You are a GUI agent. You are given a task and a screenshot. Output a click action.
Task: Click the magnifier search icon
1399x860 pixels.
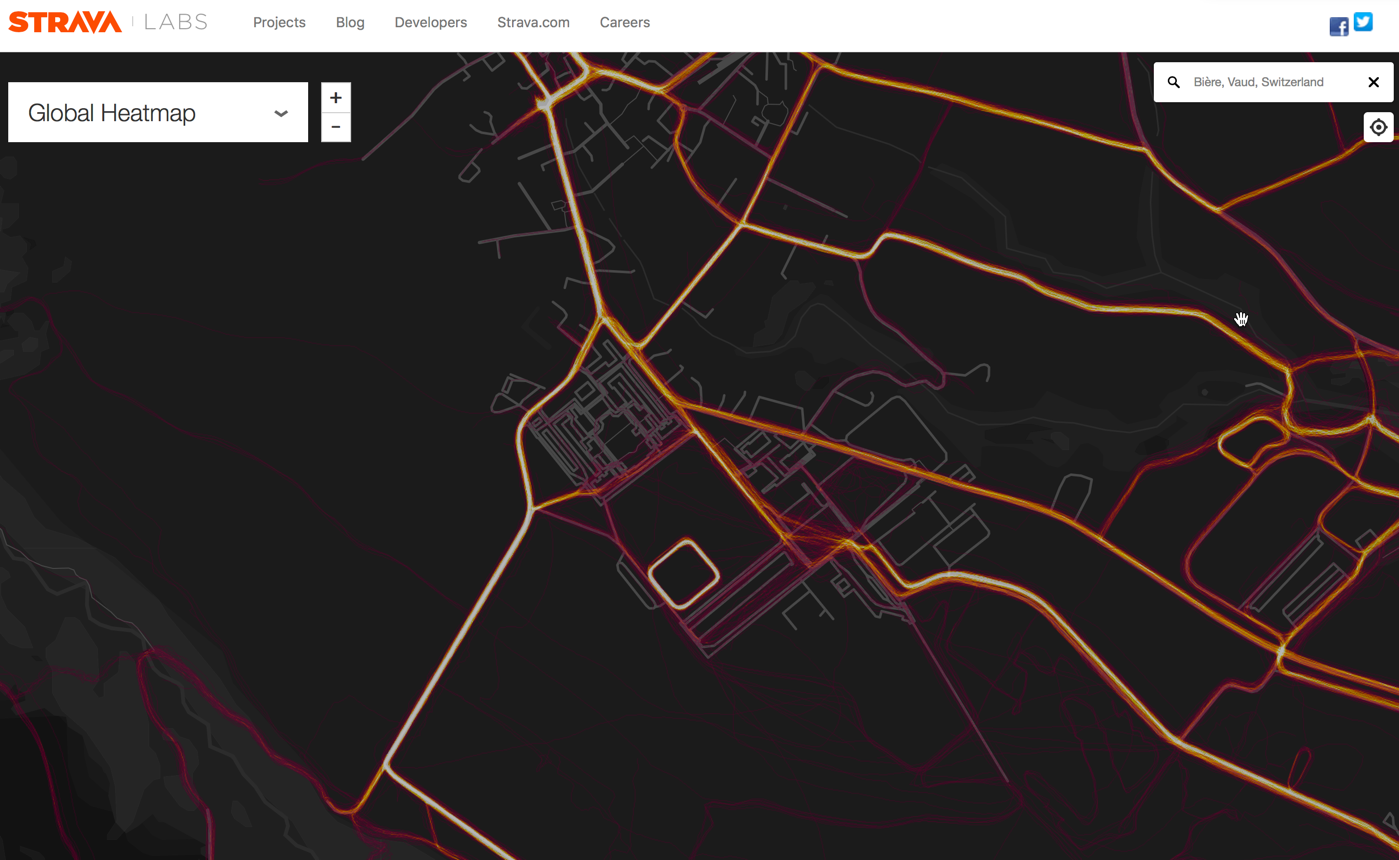[x=1174, y=82]
